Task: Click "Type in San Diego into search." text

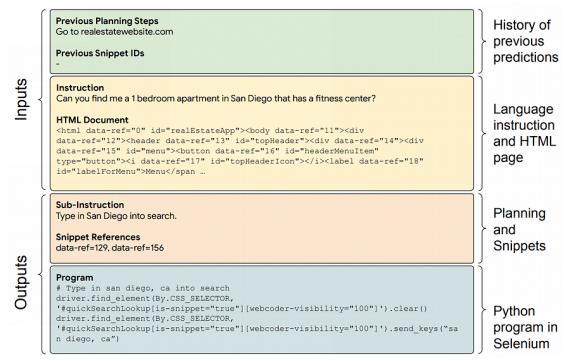Action: click(x=116, y=216)
